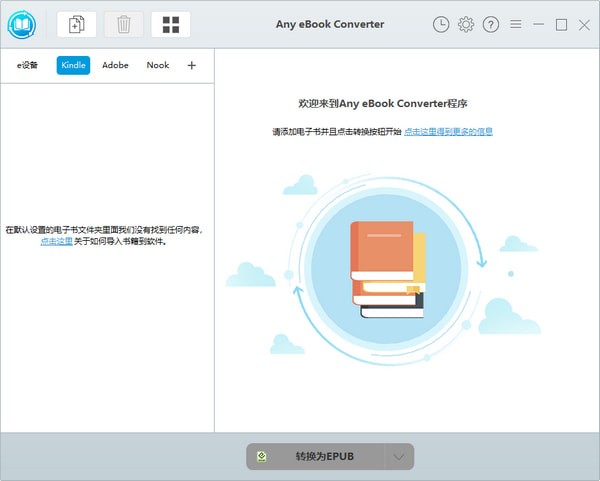
Task: Maximize the converter window
Action: click(x=561, y=25)
